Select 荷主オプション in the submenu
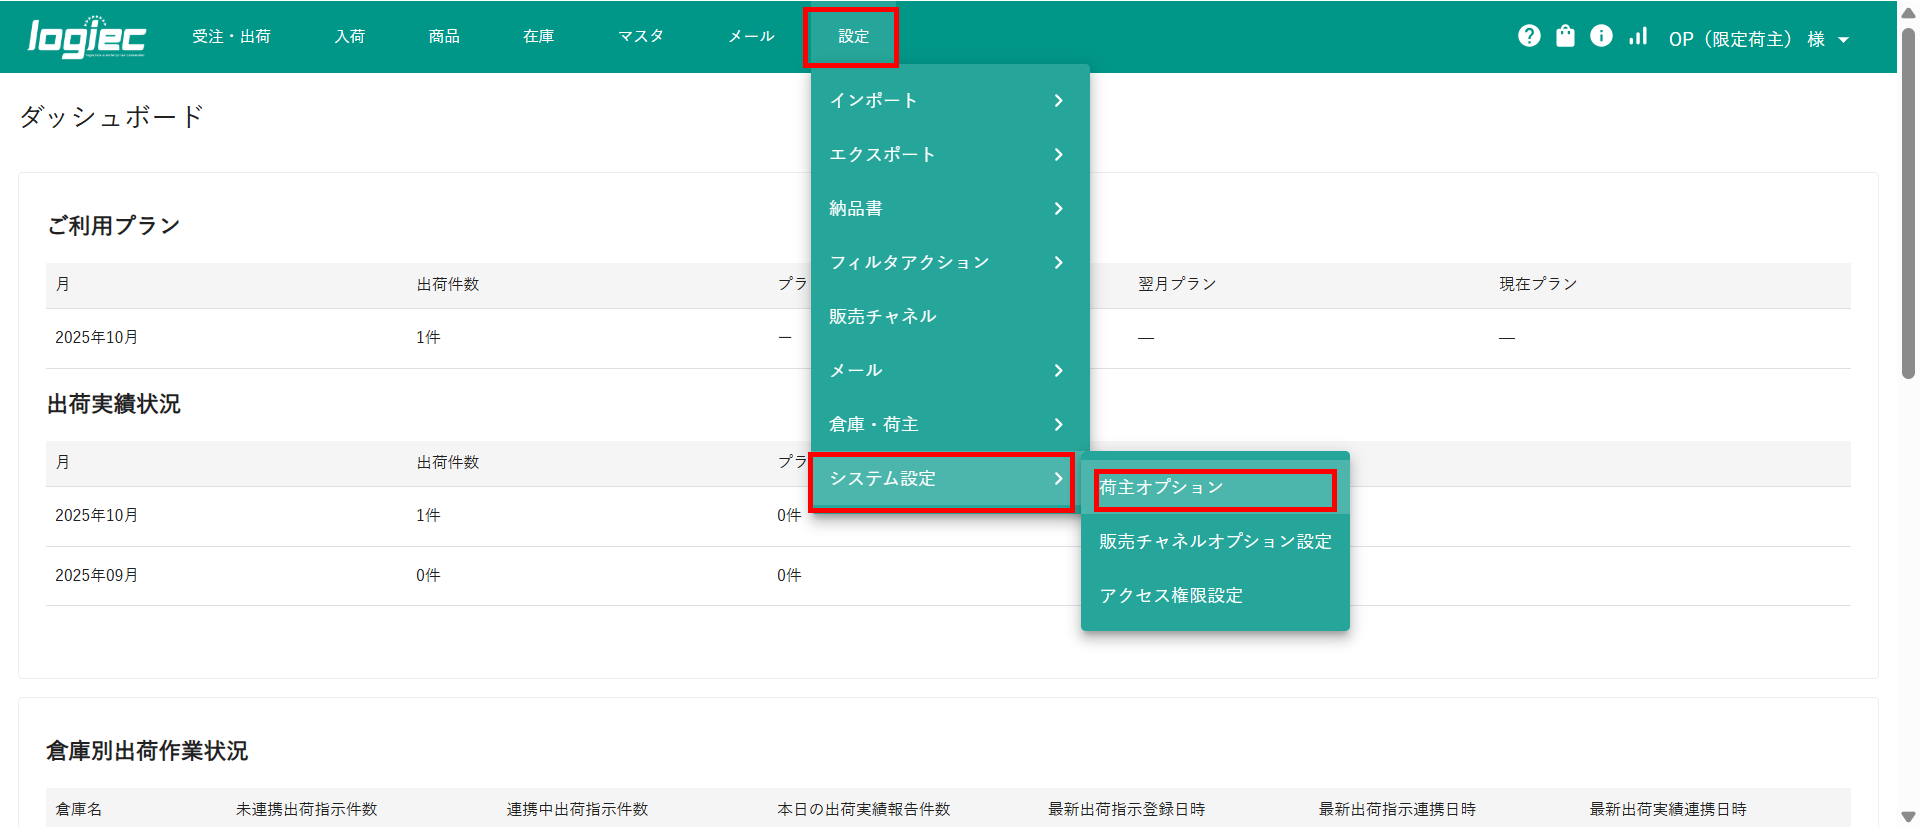Image resolution: width=1920 pixels, height=827 pixels. point(1214,488)
